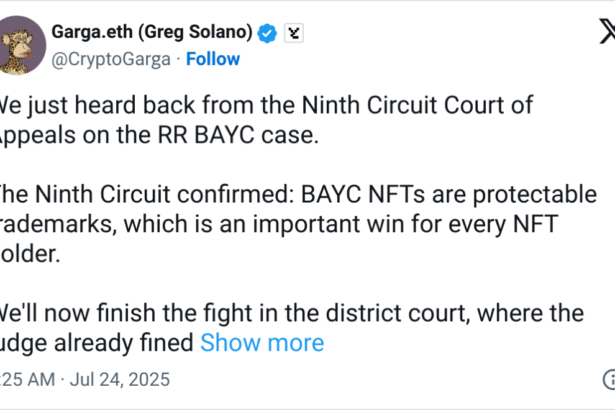This screenshot has height=410, width=615.
Task: Expand the tweet with Show more
Action: click(x=262, y=343)
